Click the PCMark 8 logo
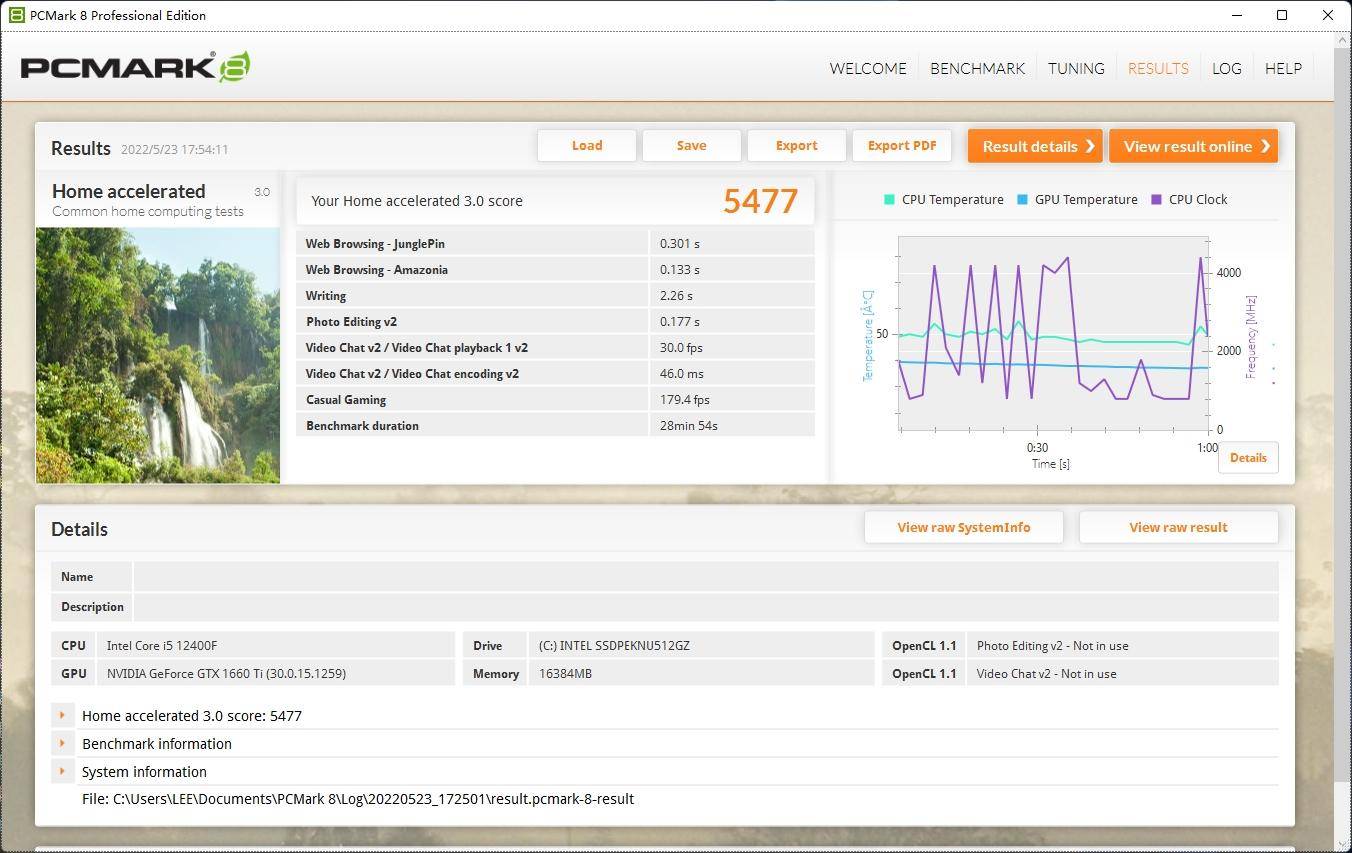 (135, 67)
